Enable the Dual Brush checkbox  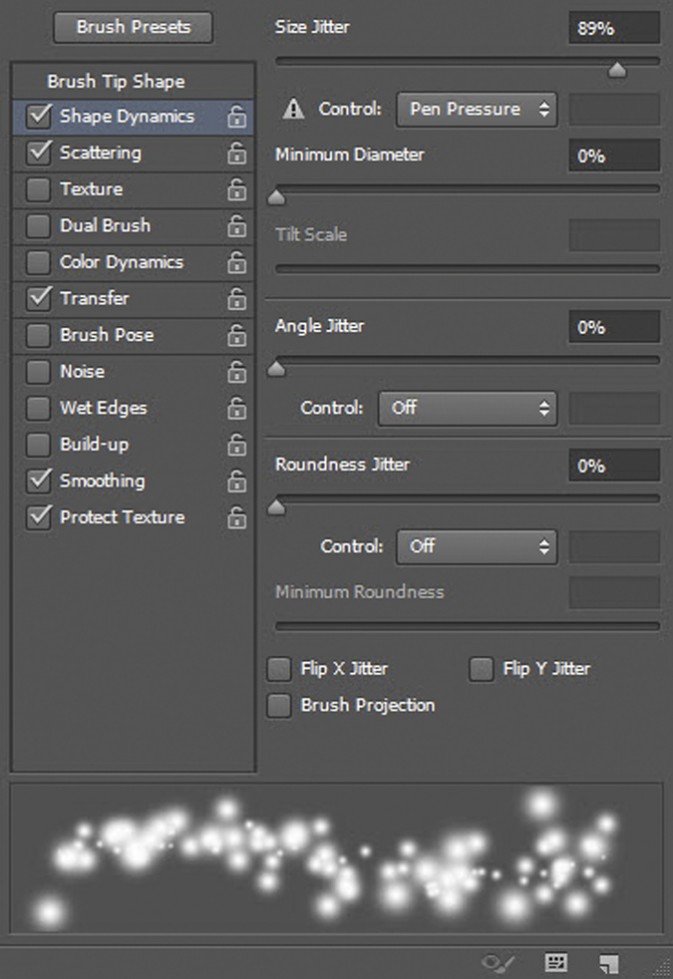coord(38,226)
